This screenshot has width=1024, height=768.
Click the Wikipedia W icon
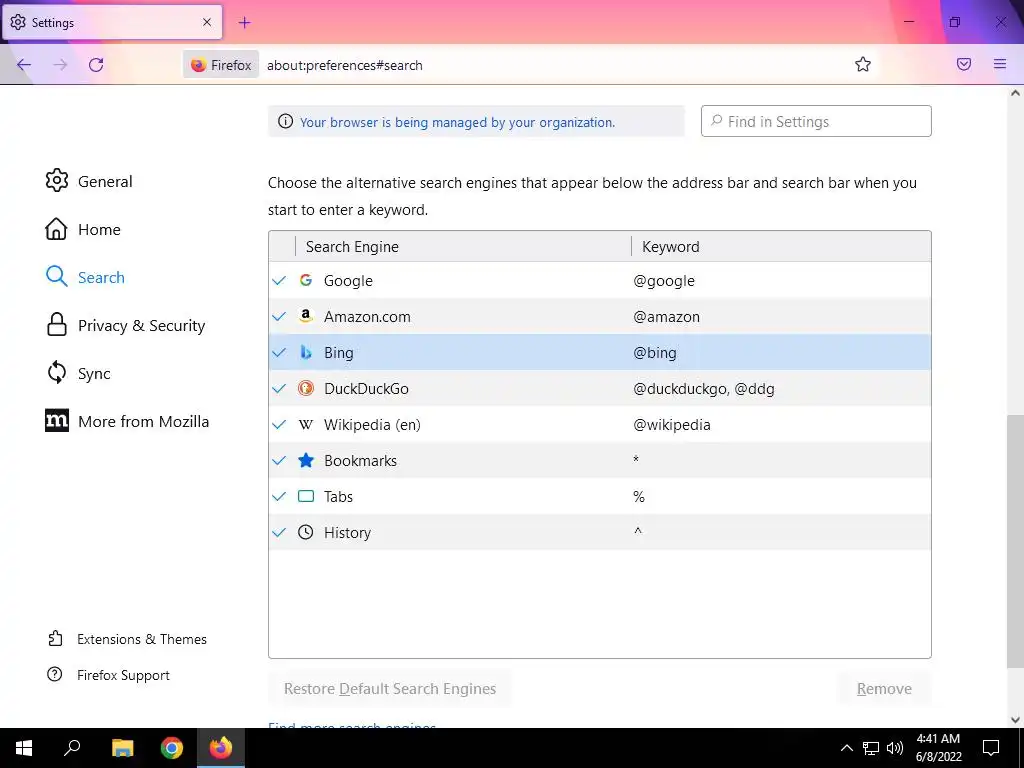[306, 424]
